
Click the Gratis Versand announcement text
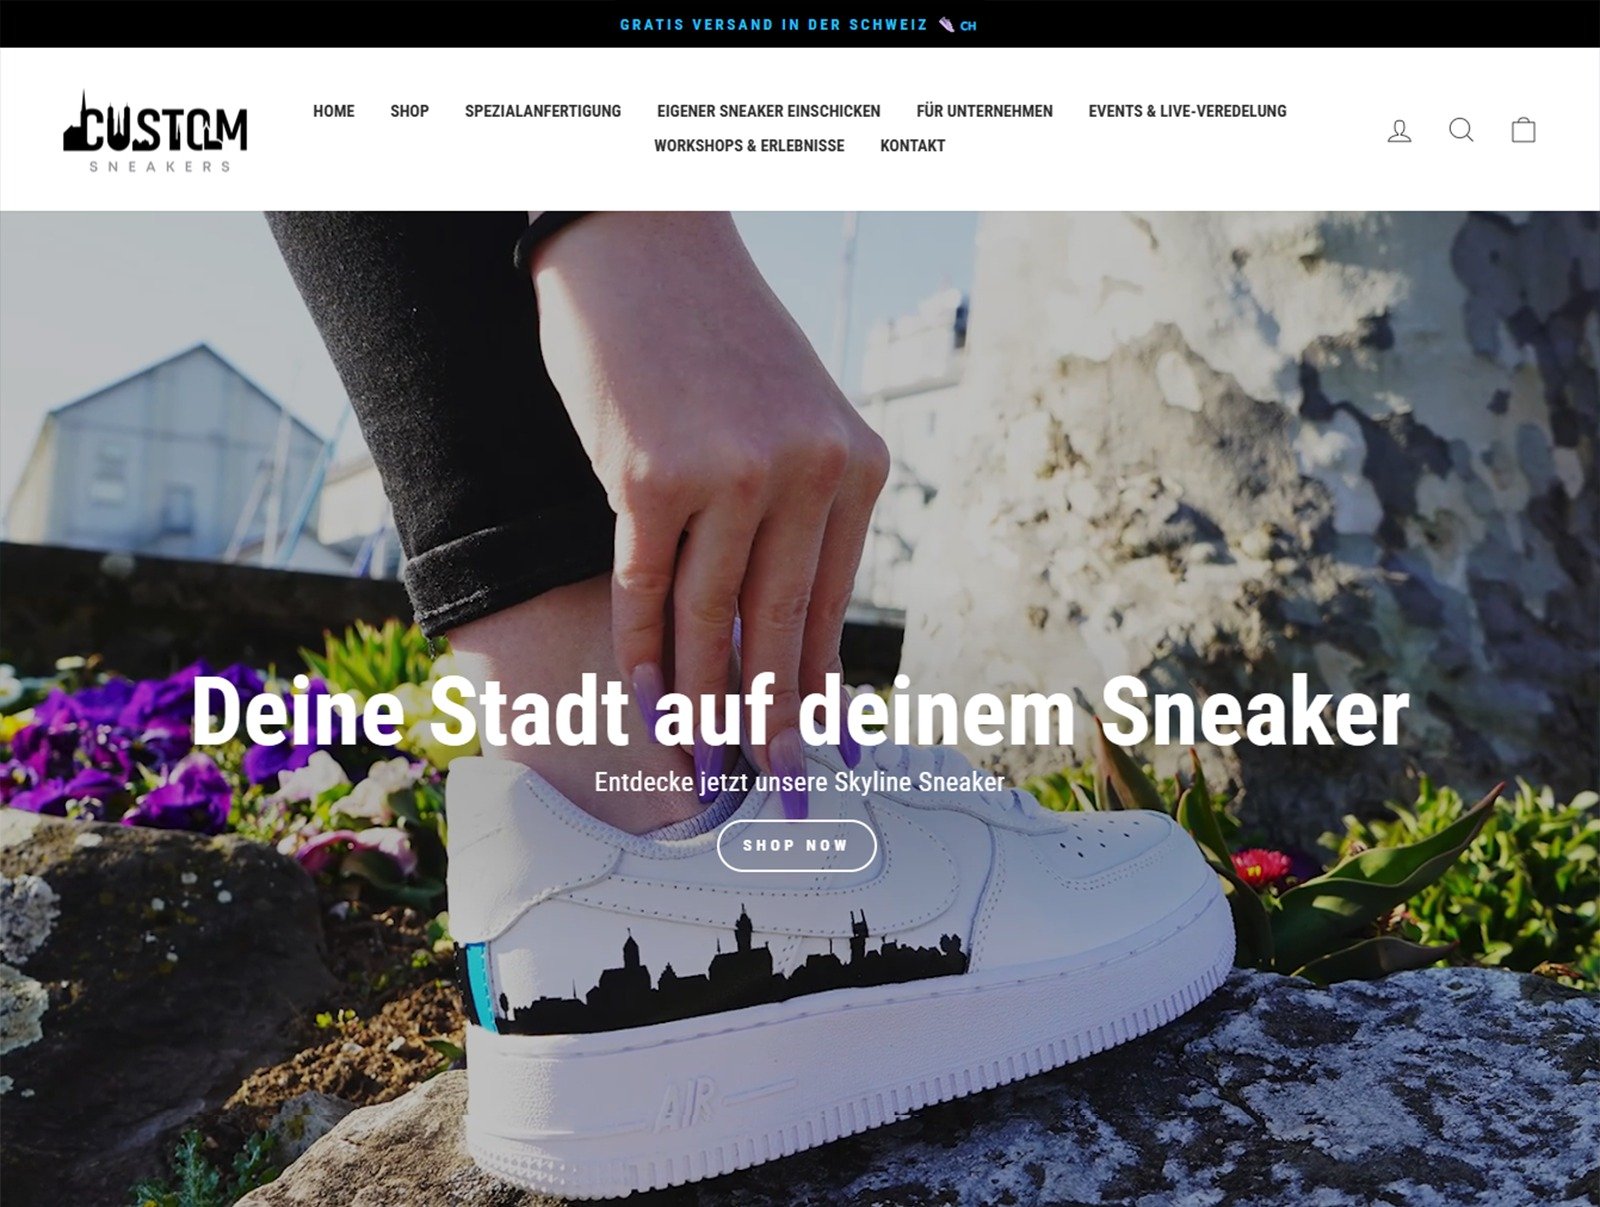click(x=774, y=24)
